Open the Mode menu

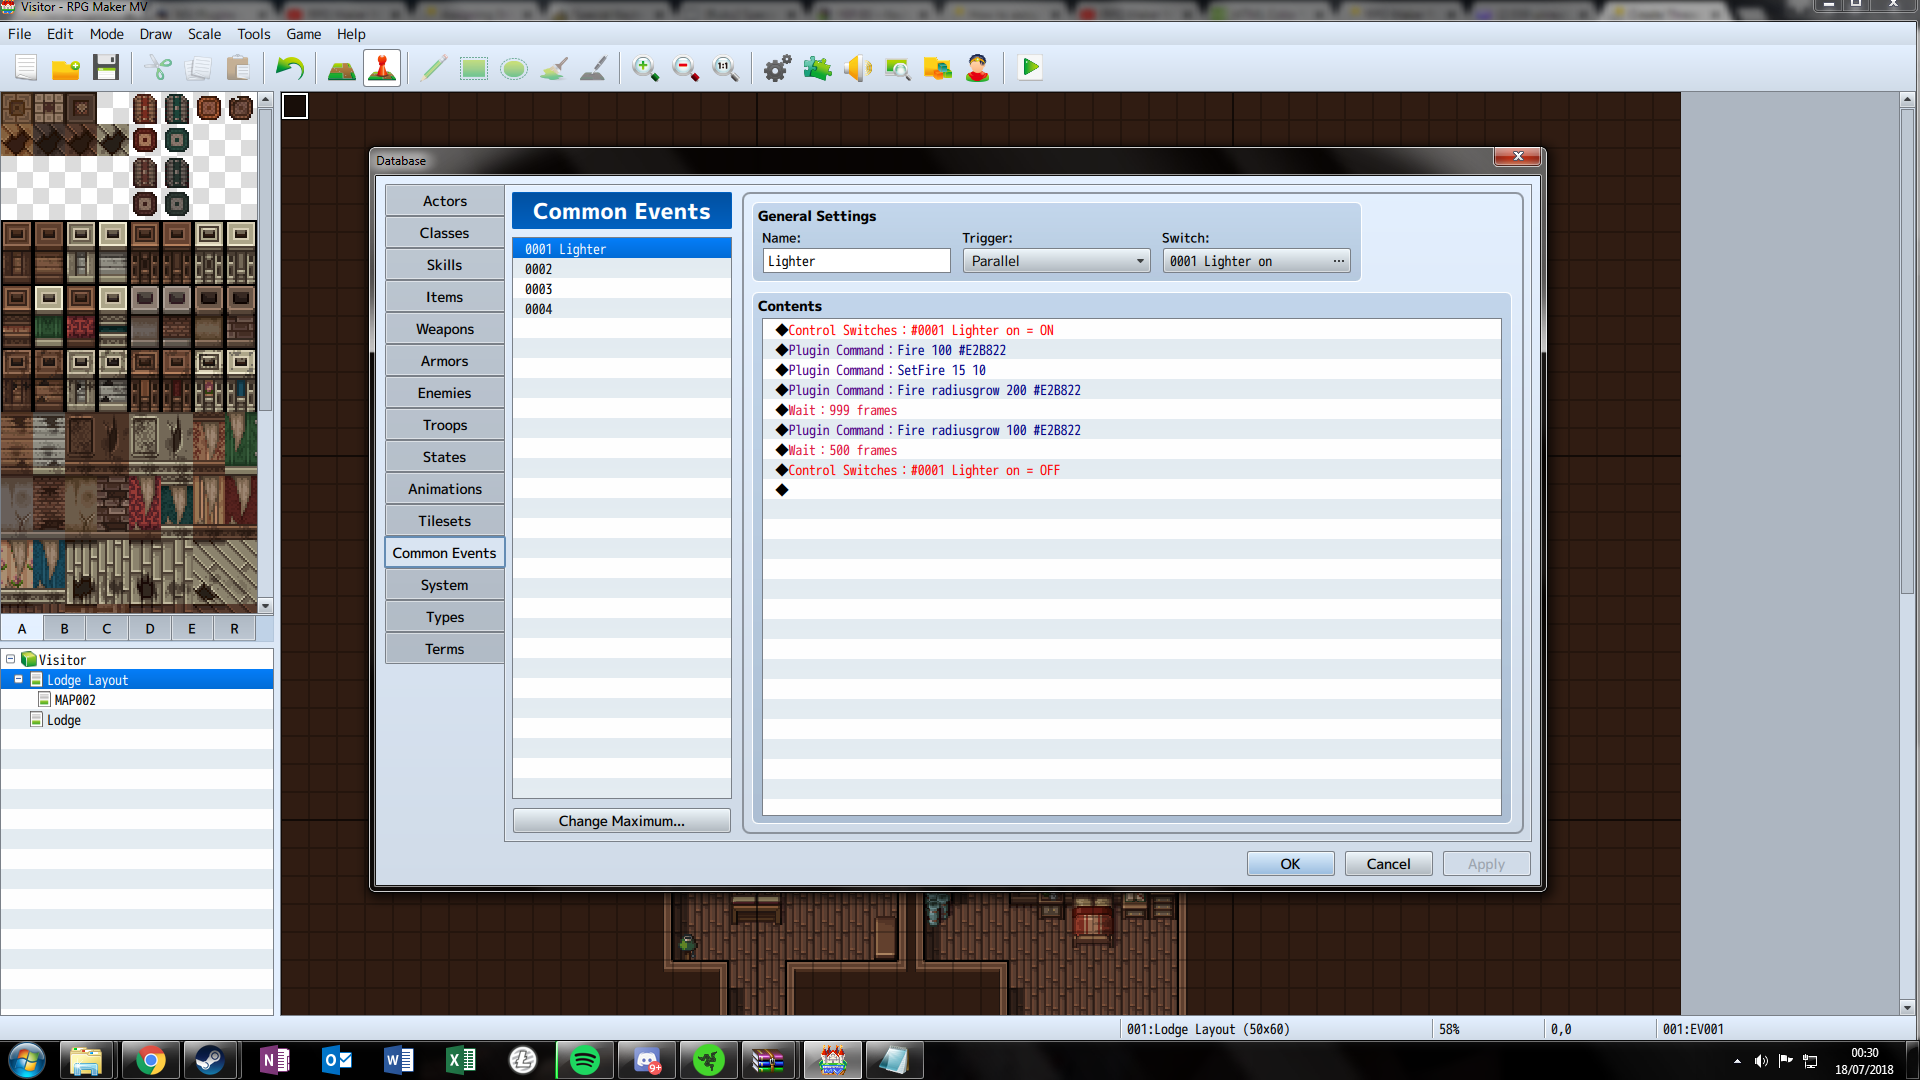(106, 34)
